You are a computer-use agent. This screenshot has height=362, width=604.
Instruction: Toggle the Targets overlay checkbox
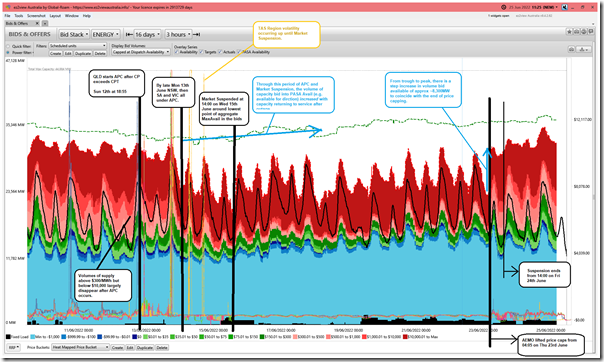201,52
